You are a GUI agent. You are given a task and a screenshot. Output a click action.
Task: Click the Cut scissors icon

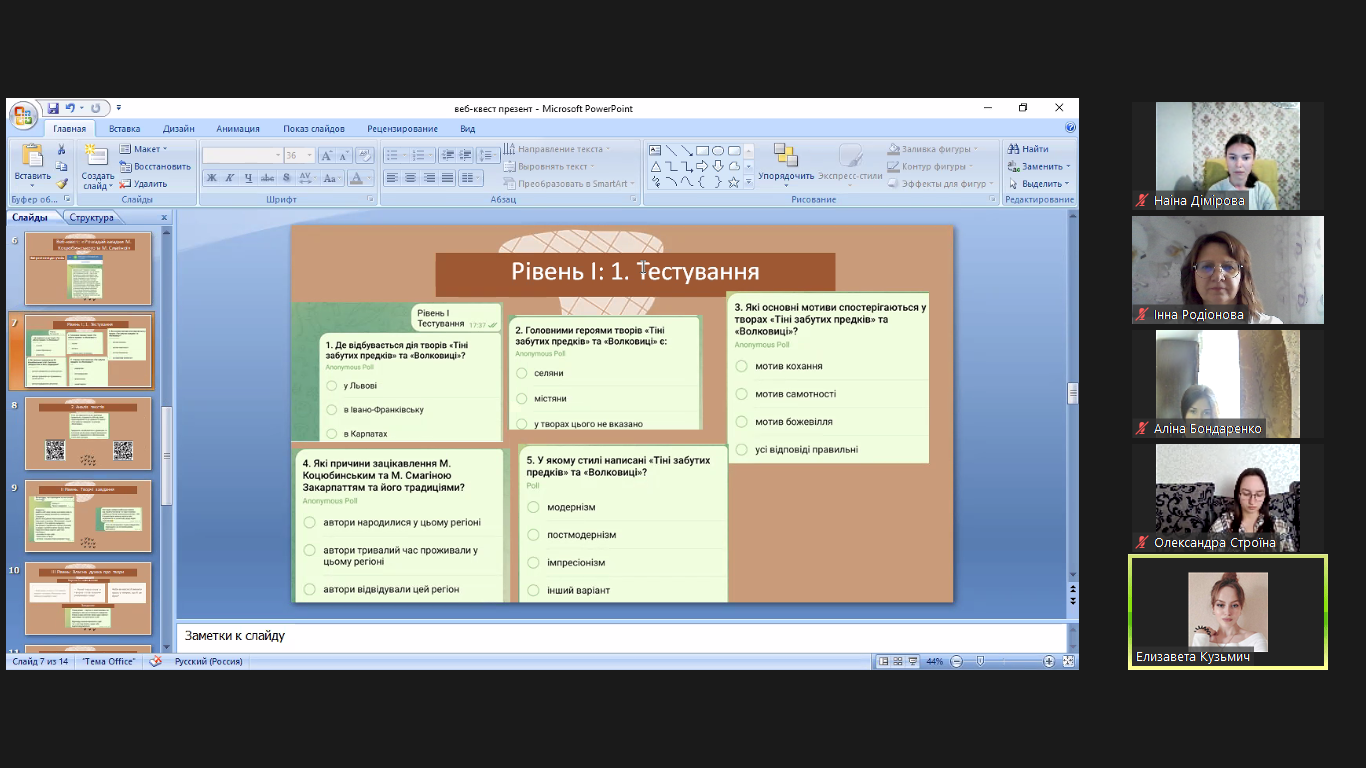[62, 149]
